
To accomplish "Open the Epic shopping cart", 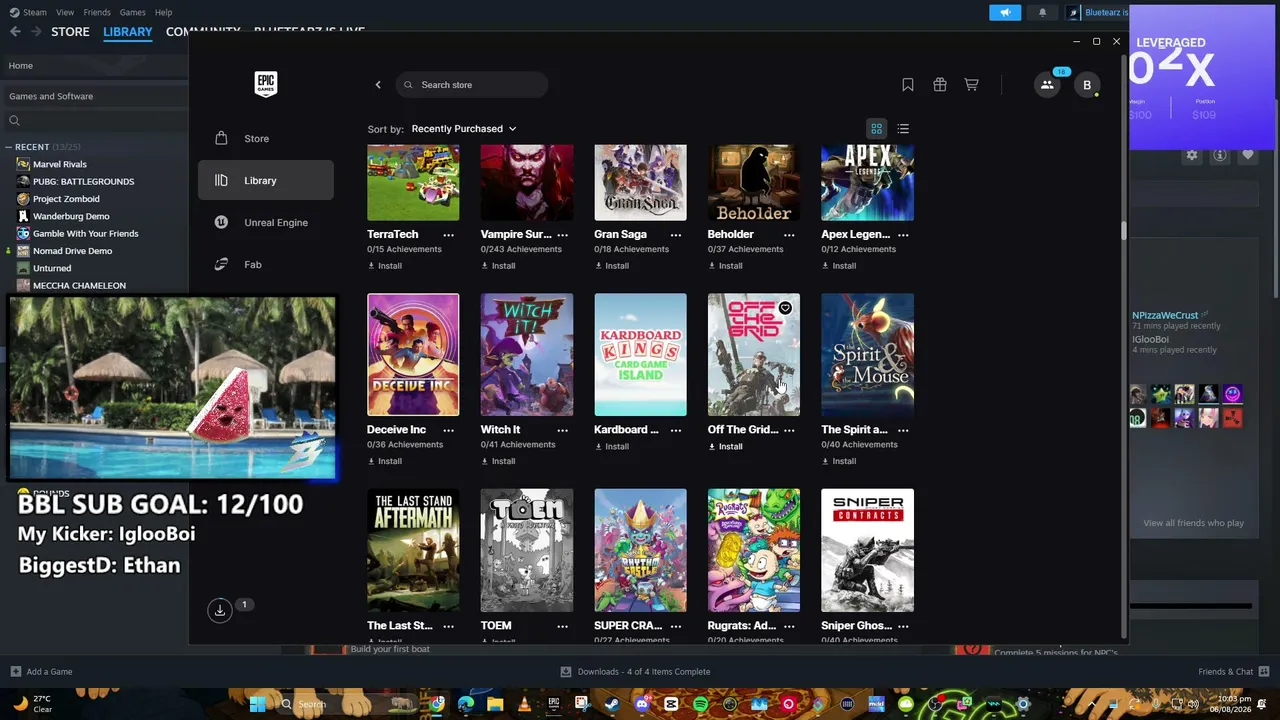I will click(971, 85).
